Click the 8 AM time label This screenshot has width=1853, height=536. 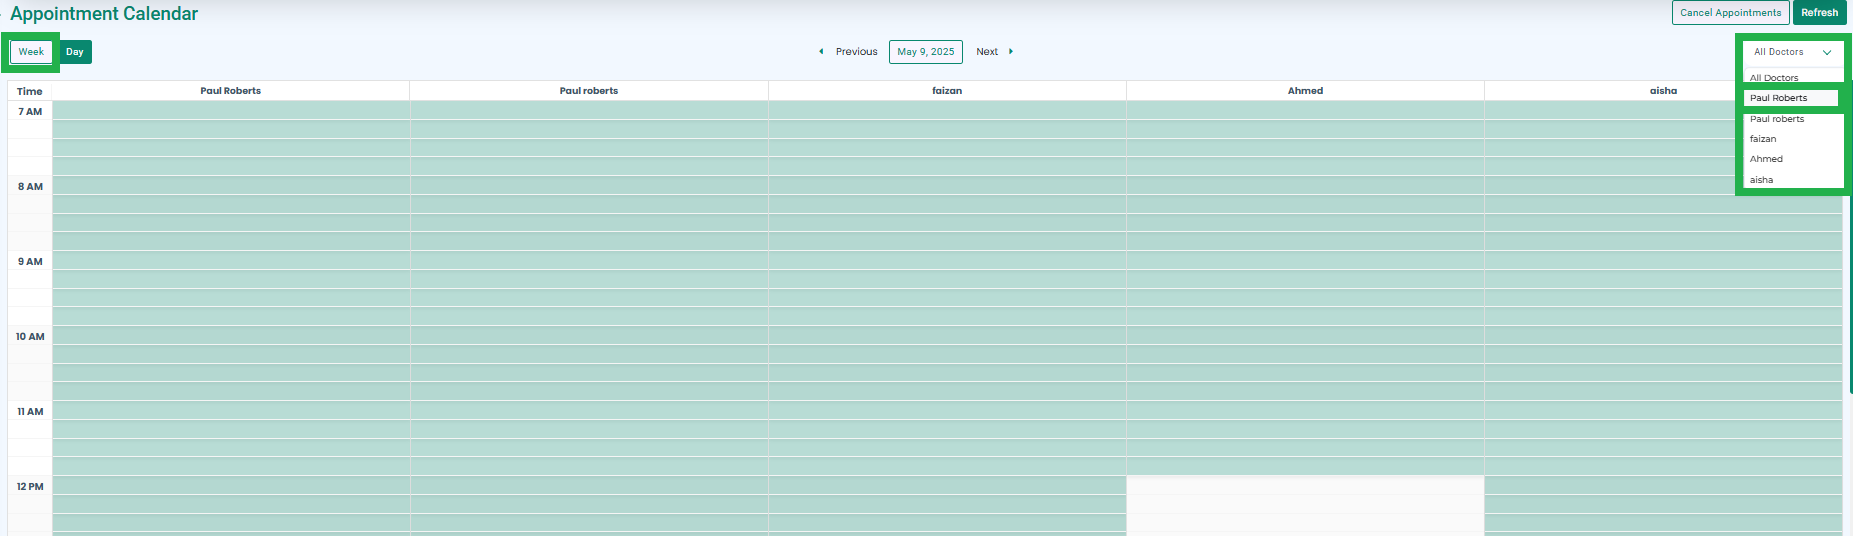(30, 187)
